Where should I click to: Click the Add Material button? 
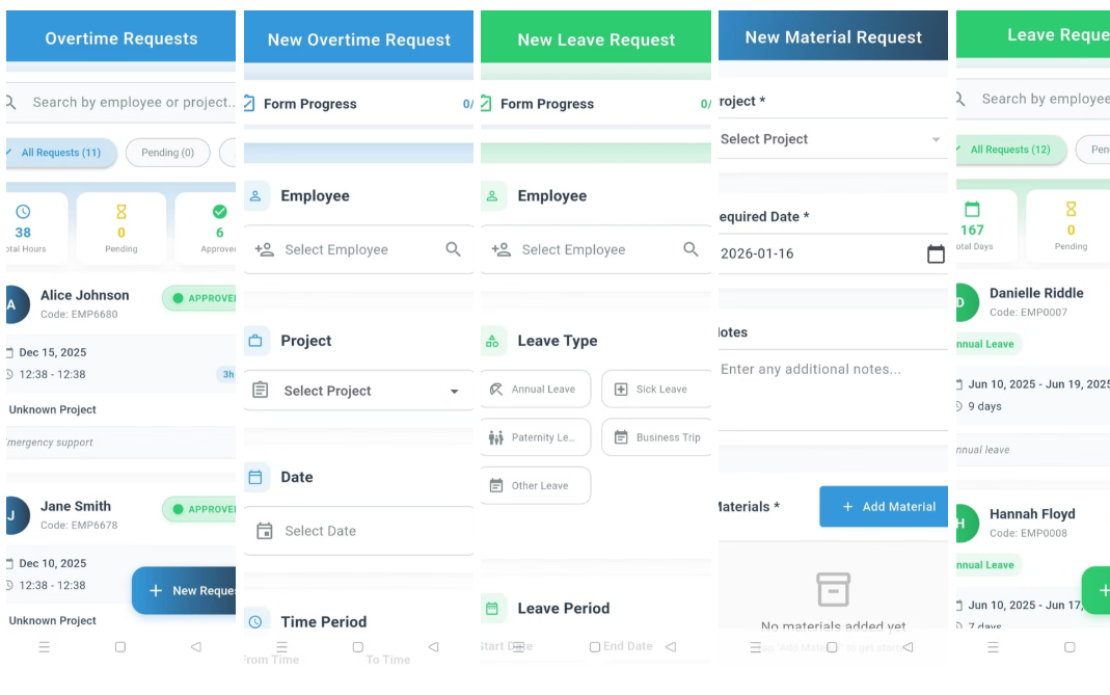click(x=883, y=506)
